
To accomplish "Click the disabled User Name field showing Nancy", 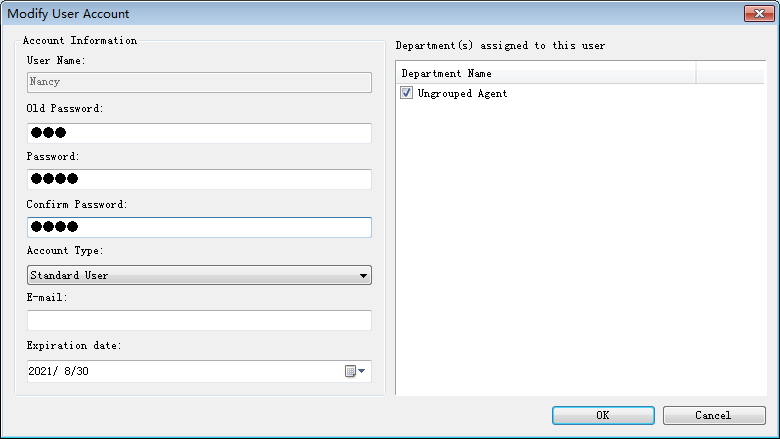I will (199, 82).
